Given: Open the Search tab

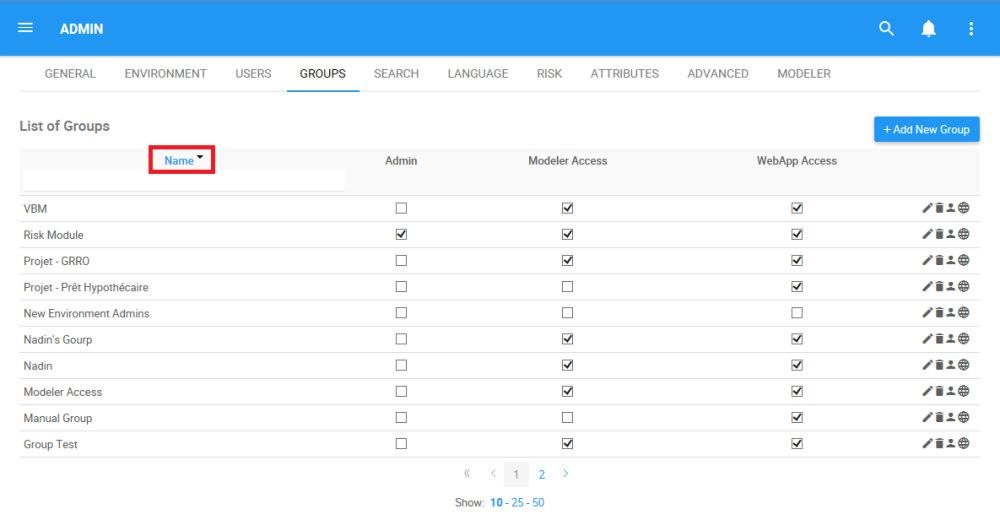Looking at the screenshot, I should pyautogui.click(x=396, y=73).
